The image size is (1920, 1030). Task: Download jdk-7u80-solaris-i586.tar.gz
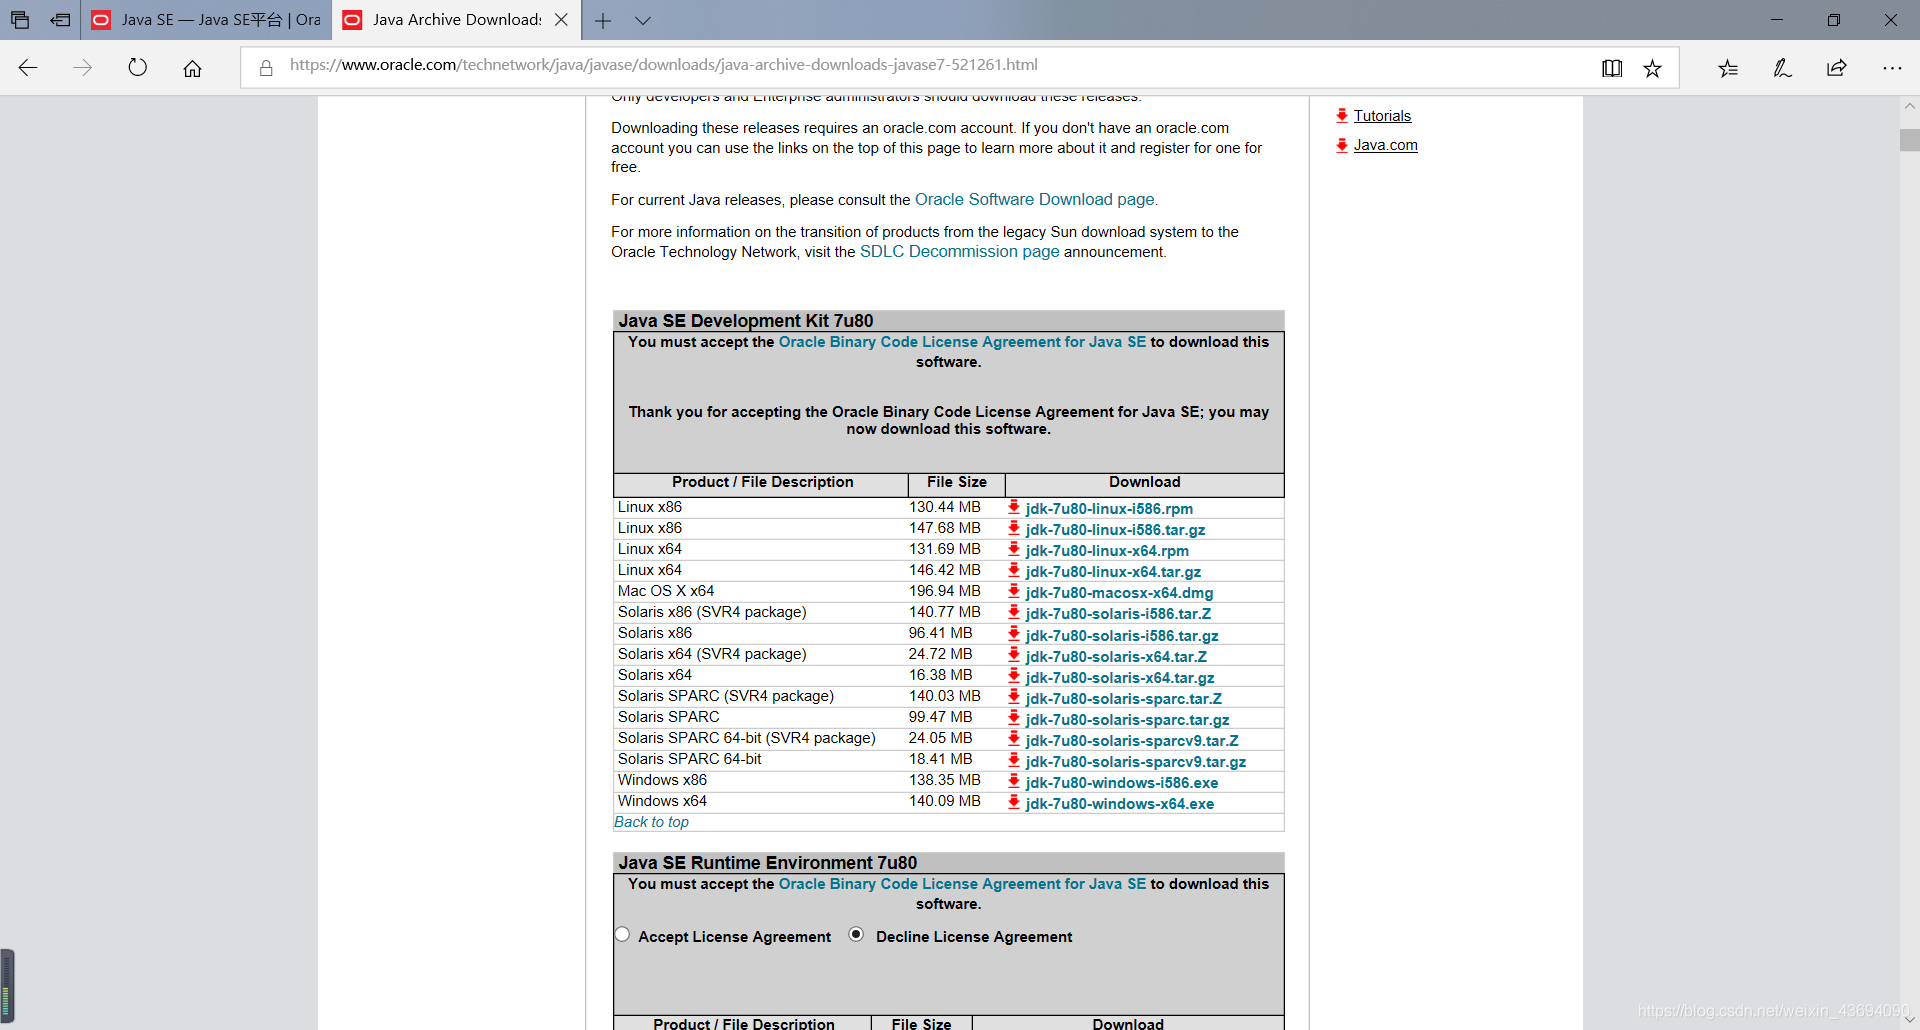[1122, 636]
